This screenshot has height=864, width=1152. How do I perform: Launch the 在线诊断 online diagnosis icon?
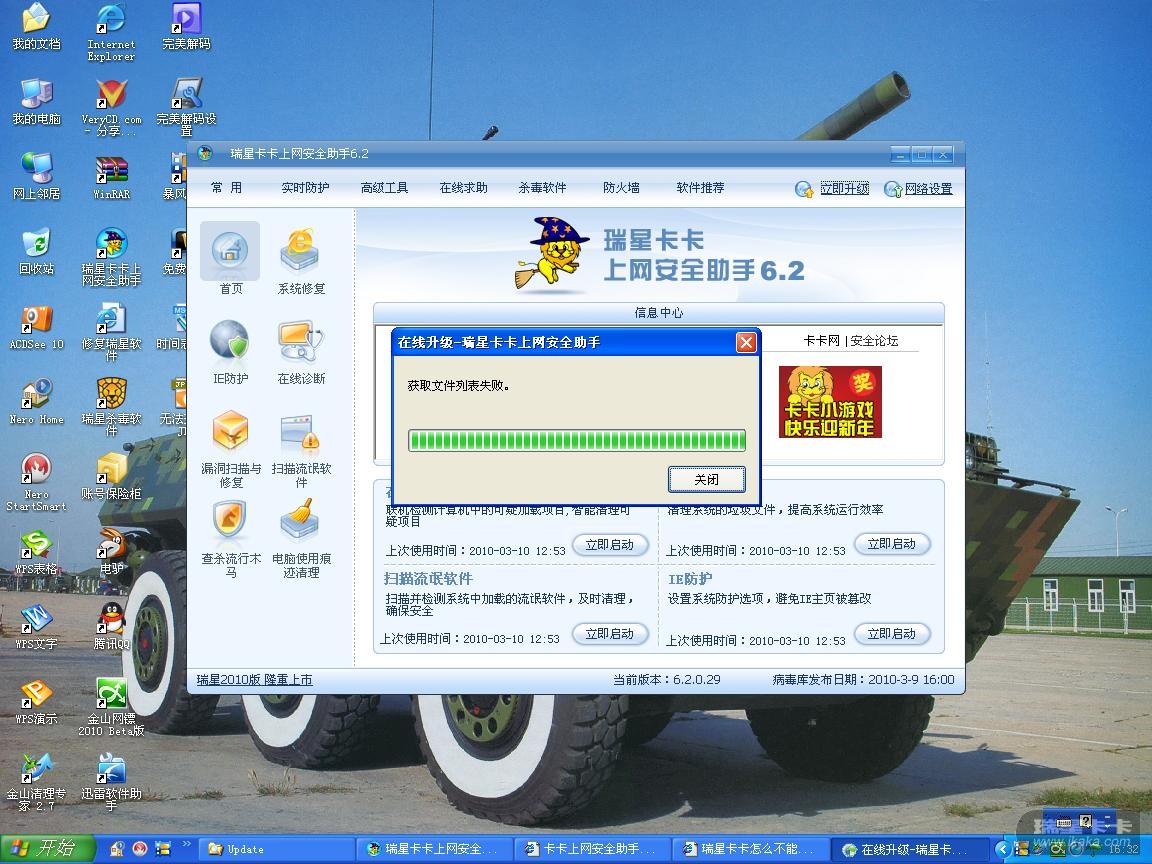point(300,342)
